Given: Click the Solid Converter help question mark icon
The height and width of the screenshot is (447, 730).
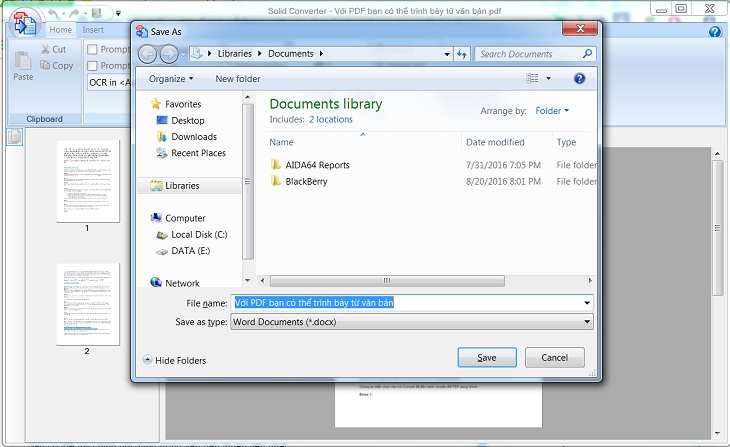Looking at the screenshot, I should point(715,32).
